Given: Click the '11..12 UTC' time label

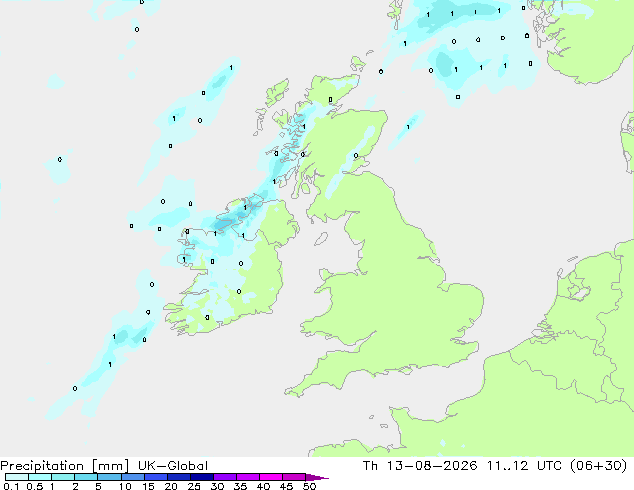Looking at the screenshot, I should tap(524, 466).
